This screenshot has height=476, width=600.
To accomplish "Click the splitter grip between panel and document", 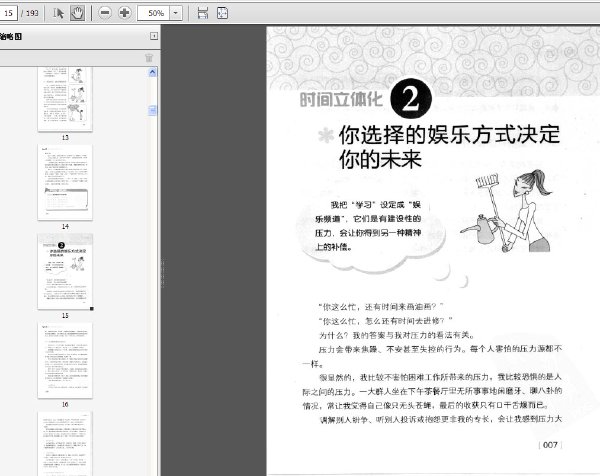I will [x=163, y=273].
